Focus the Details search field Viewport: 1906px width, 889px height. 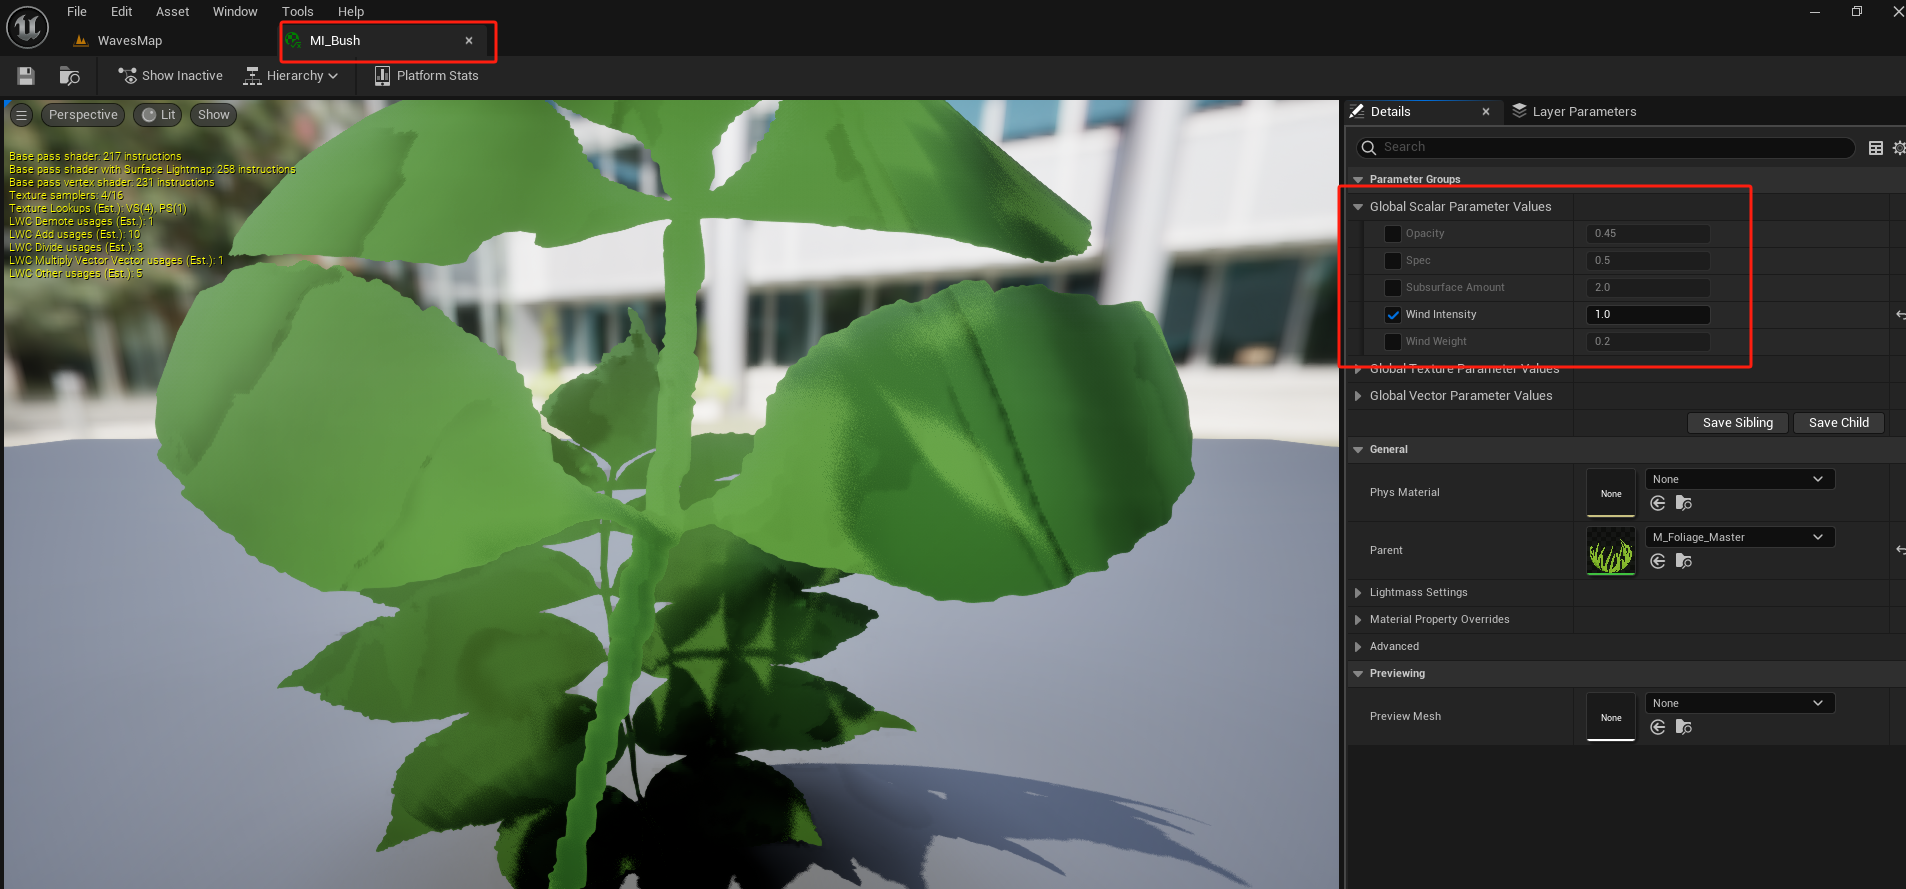(1605, 147)
